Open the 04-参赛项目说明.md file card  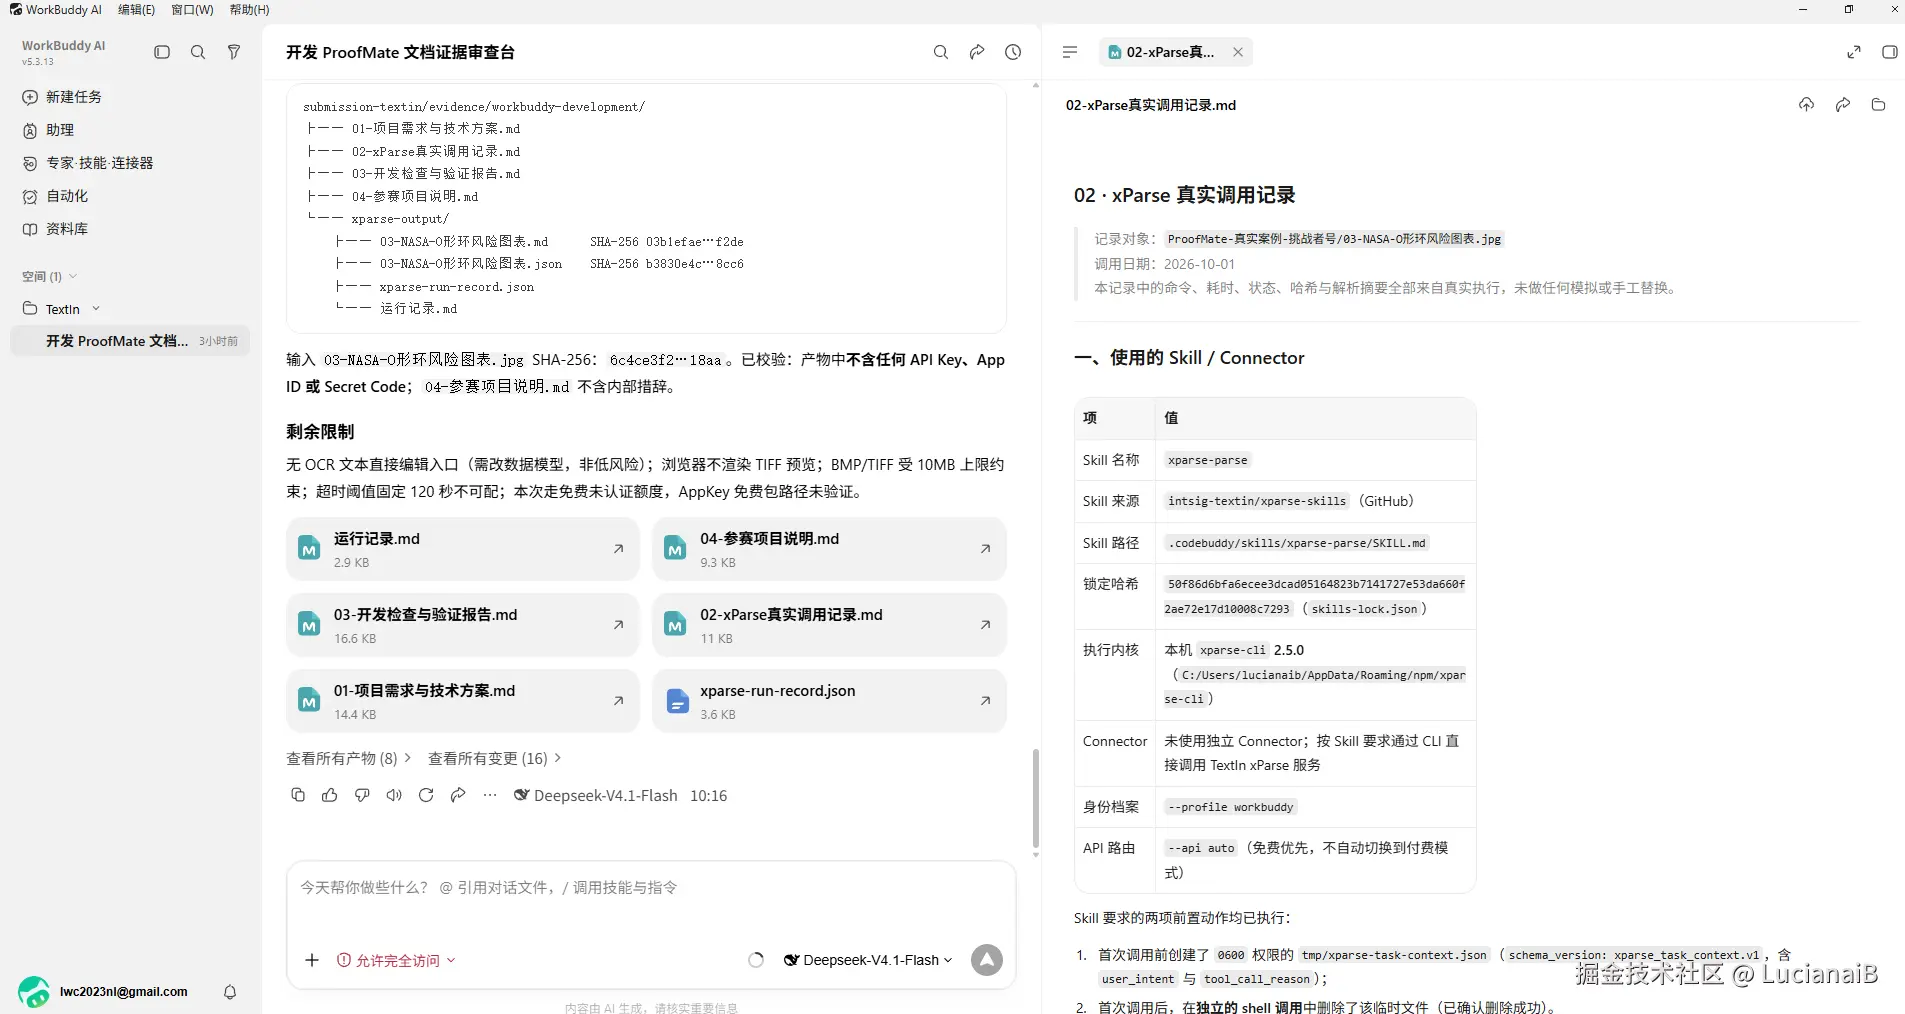pyautogui.click(x=829, y=549)
